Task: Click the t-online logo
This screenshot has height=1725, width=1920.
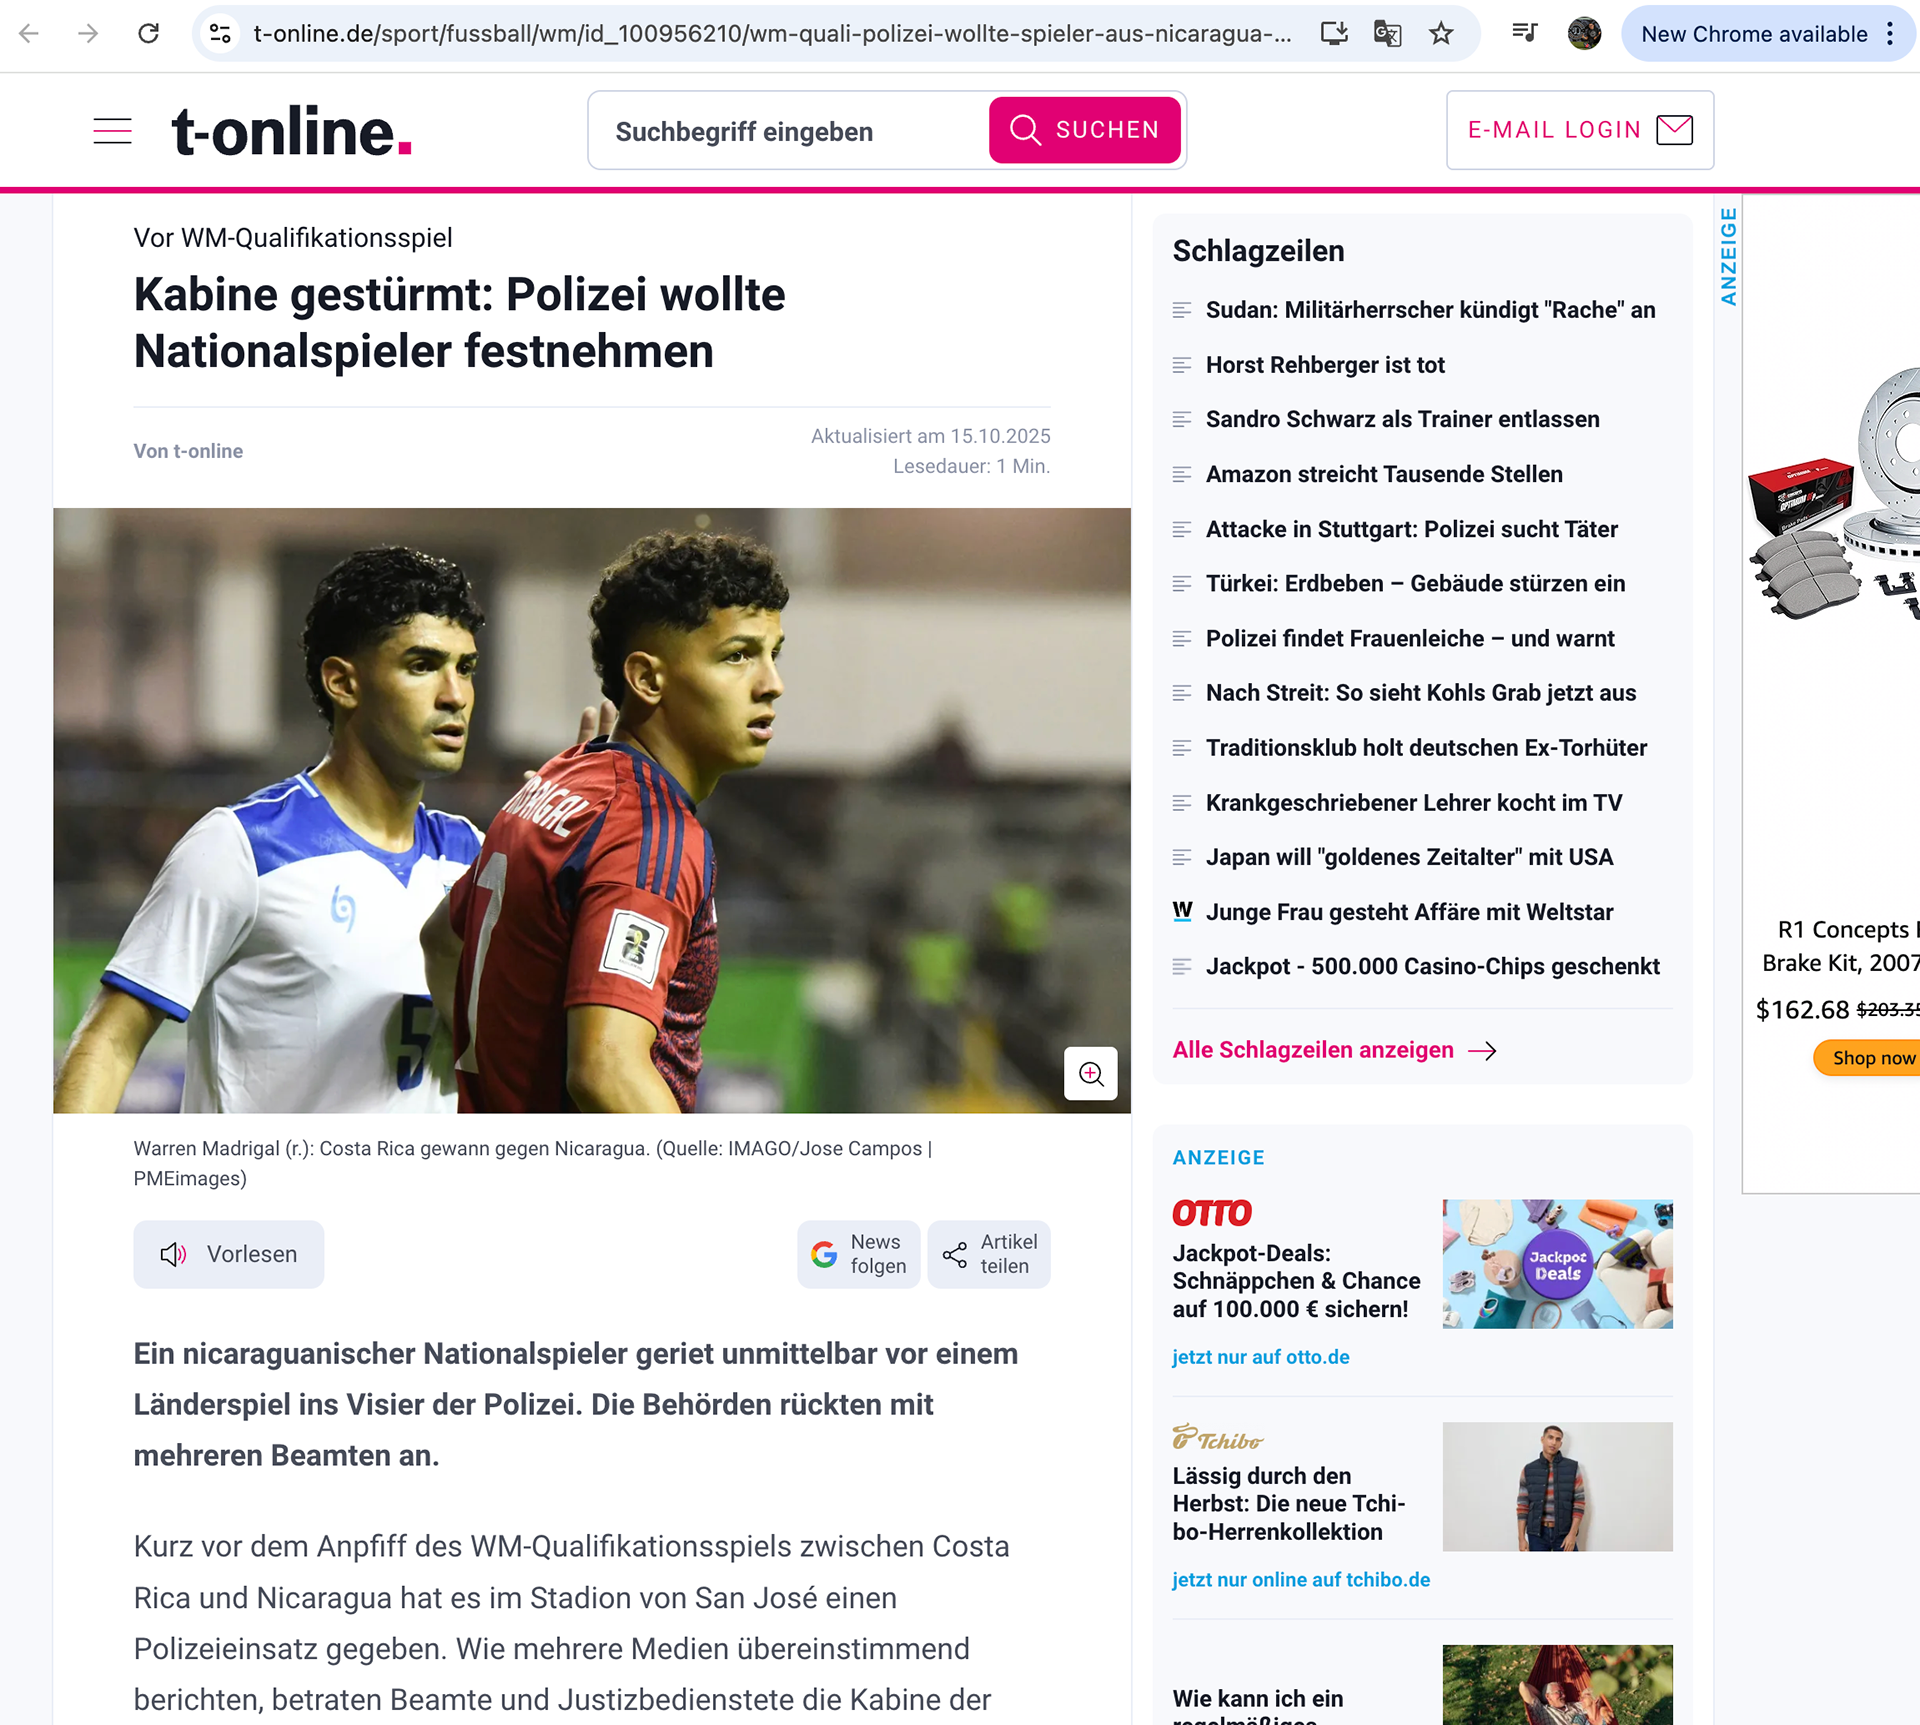Action: point(291,131)
